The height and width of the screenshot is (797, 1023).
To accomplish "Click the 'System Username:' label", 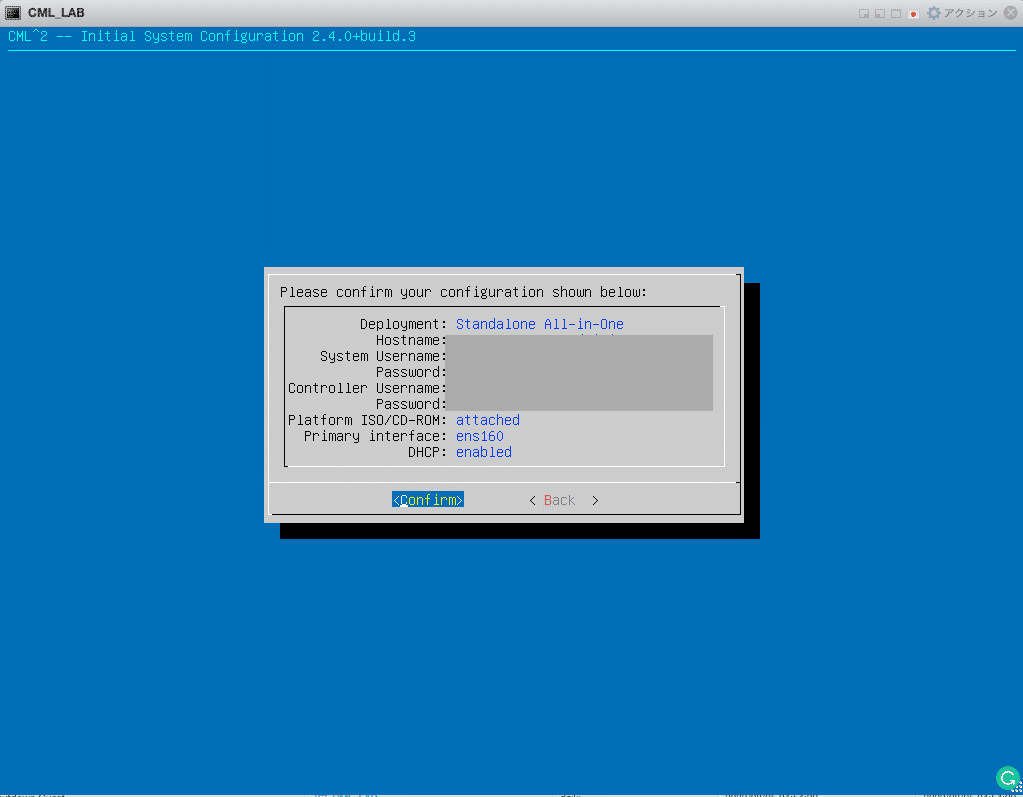I will pos(383,356).
